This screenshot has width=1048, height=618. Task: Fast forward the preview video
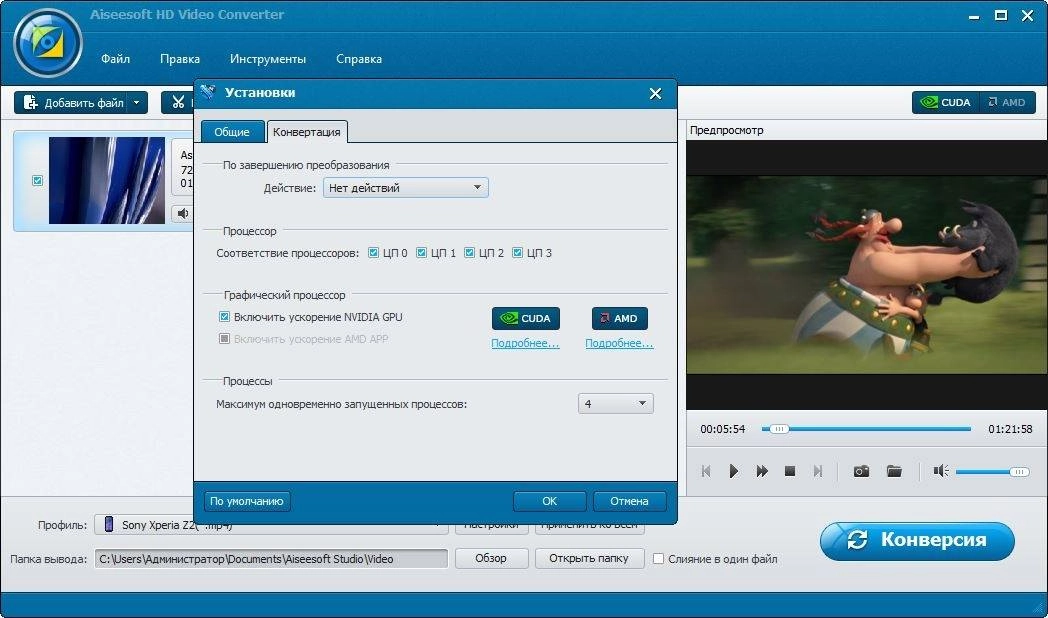(x=762, y=471)
